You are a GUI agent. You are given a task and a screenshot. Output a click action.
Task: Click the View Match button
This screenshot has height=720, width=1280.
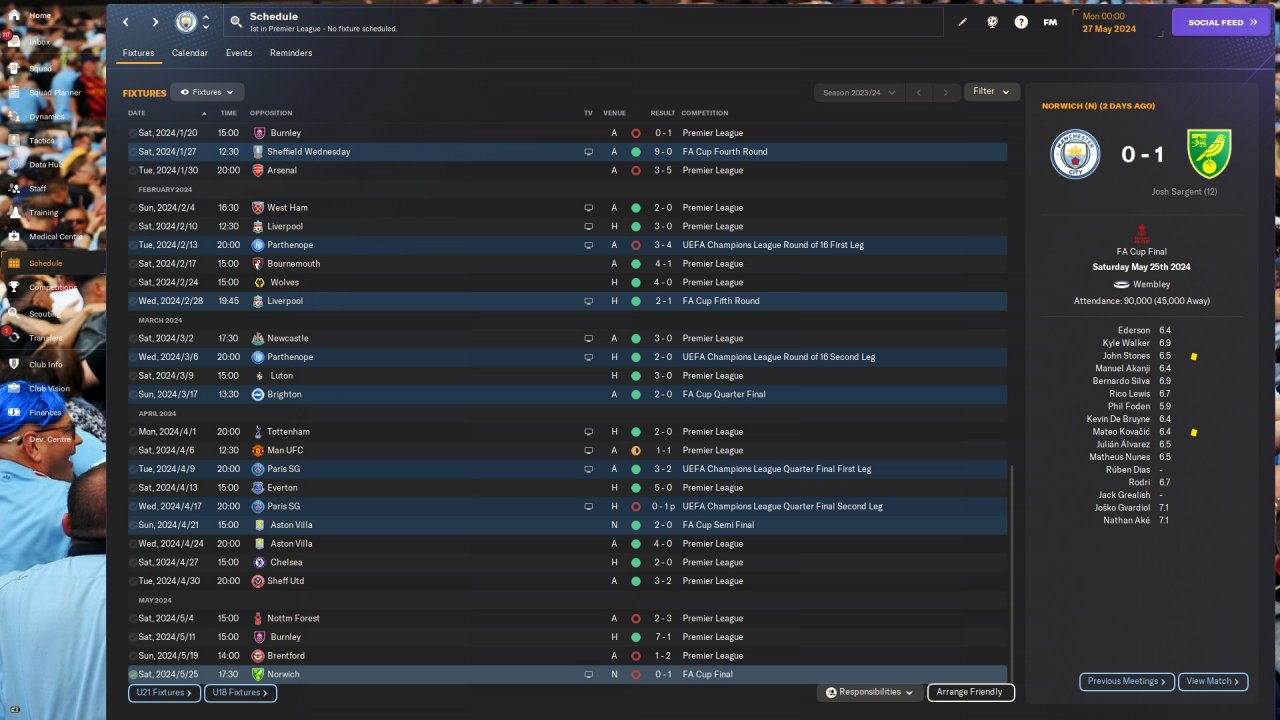[1213, 681]
